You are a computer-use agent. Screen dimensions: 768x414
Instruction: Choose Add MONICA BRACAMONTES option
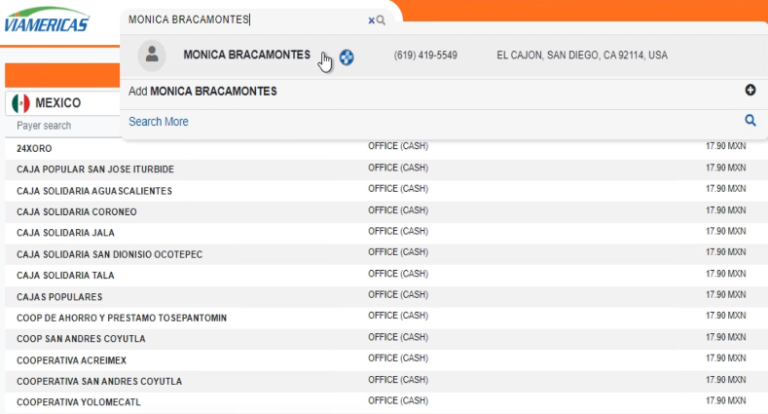[203, 91]
